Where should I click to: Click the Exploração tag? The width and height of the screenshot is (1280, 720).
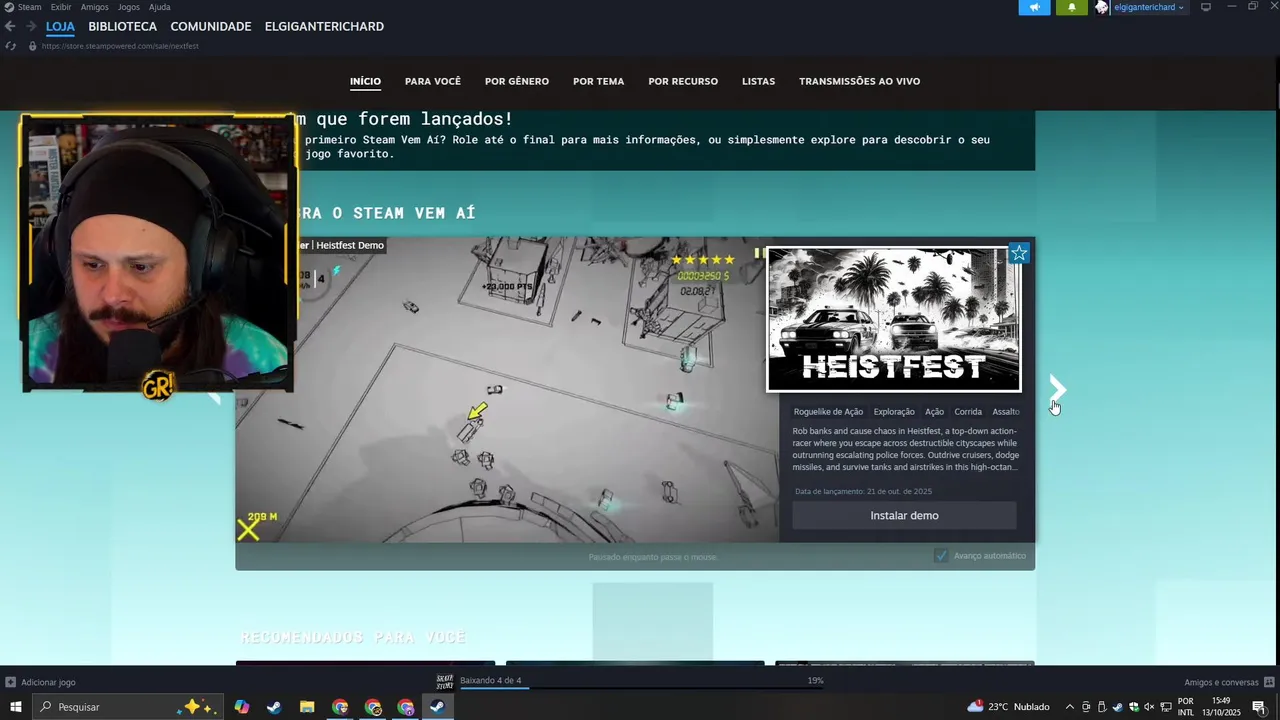pyautogui.click(x=894, y=411)
